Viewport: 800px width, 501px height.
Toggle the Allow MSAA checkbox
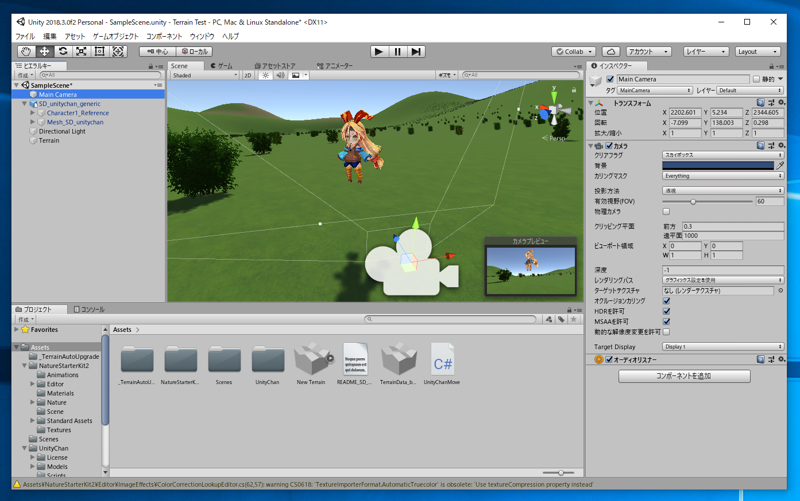[x=666, y=321]
